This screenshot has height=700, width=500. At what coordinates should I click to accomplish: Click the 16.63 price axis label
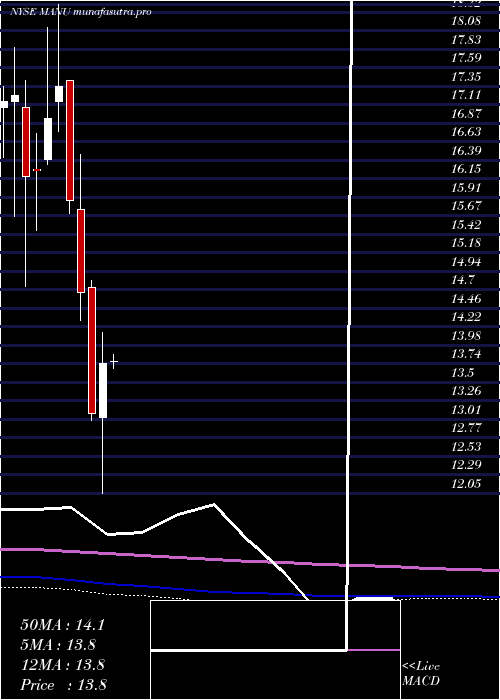point(466,132)
